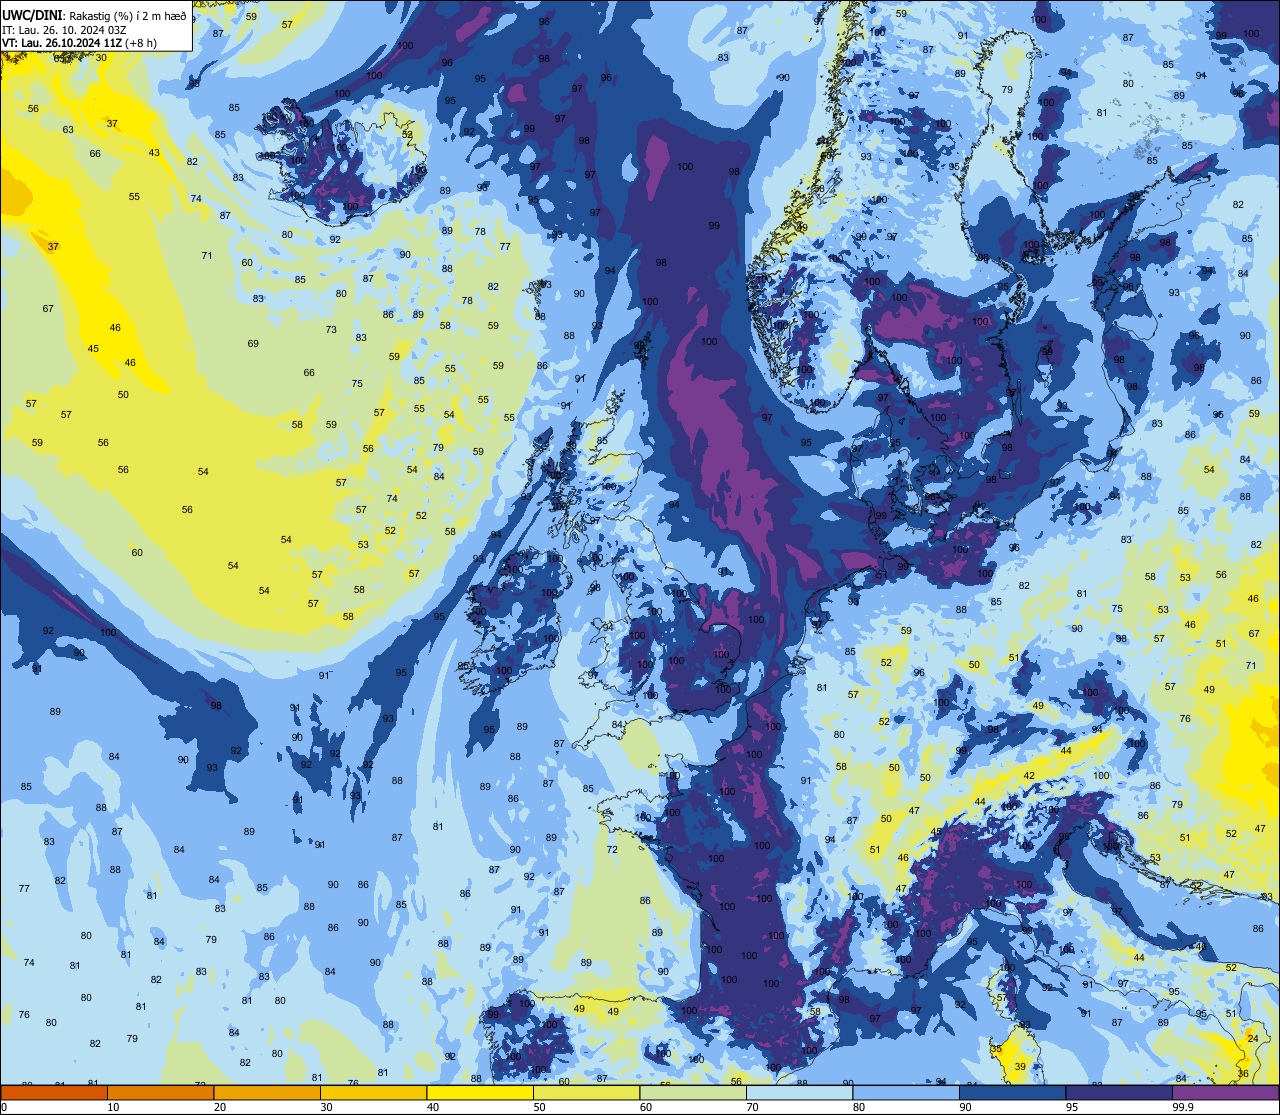Screen dimensions: 1280x1115
Task: Click the map value 39 on Sardinia
Action: coord(1020,1067)
